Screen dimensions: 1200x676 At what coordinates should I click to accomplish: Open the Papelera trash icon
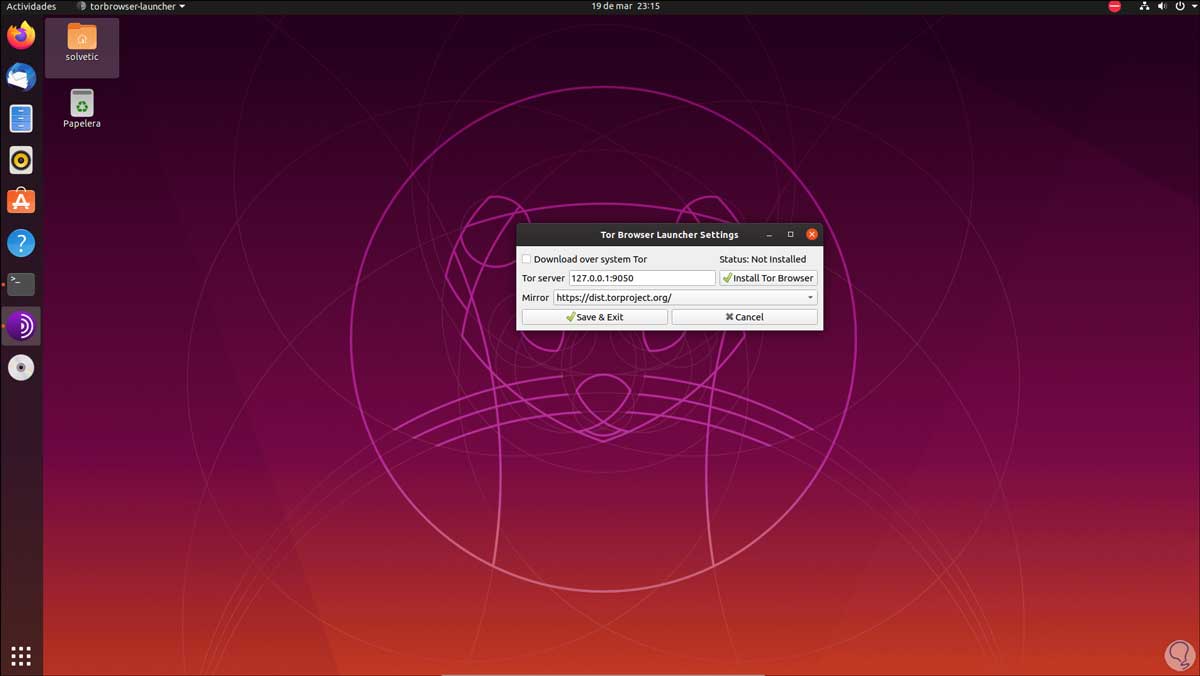(82, 109)
